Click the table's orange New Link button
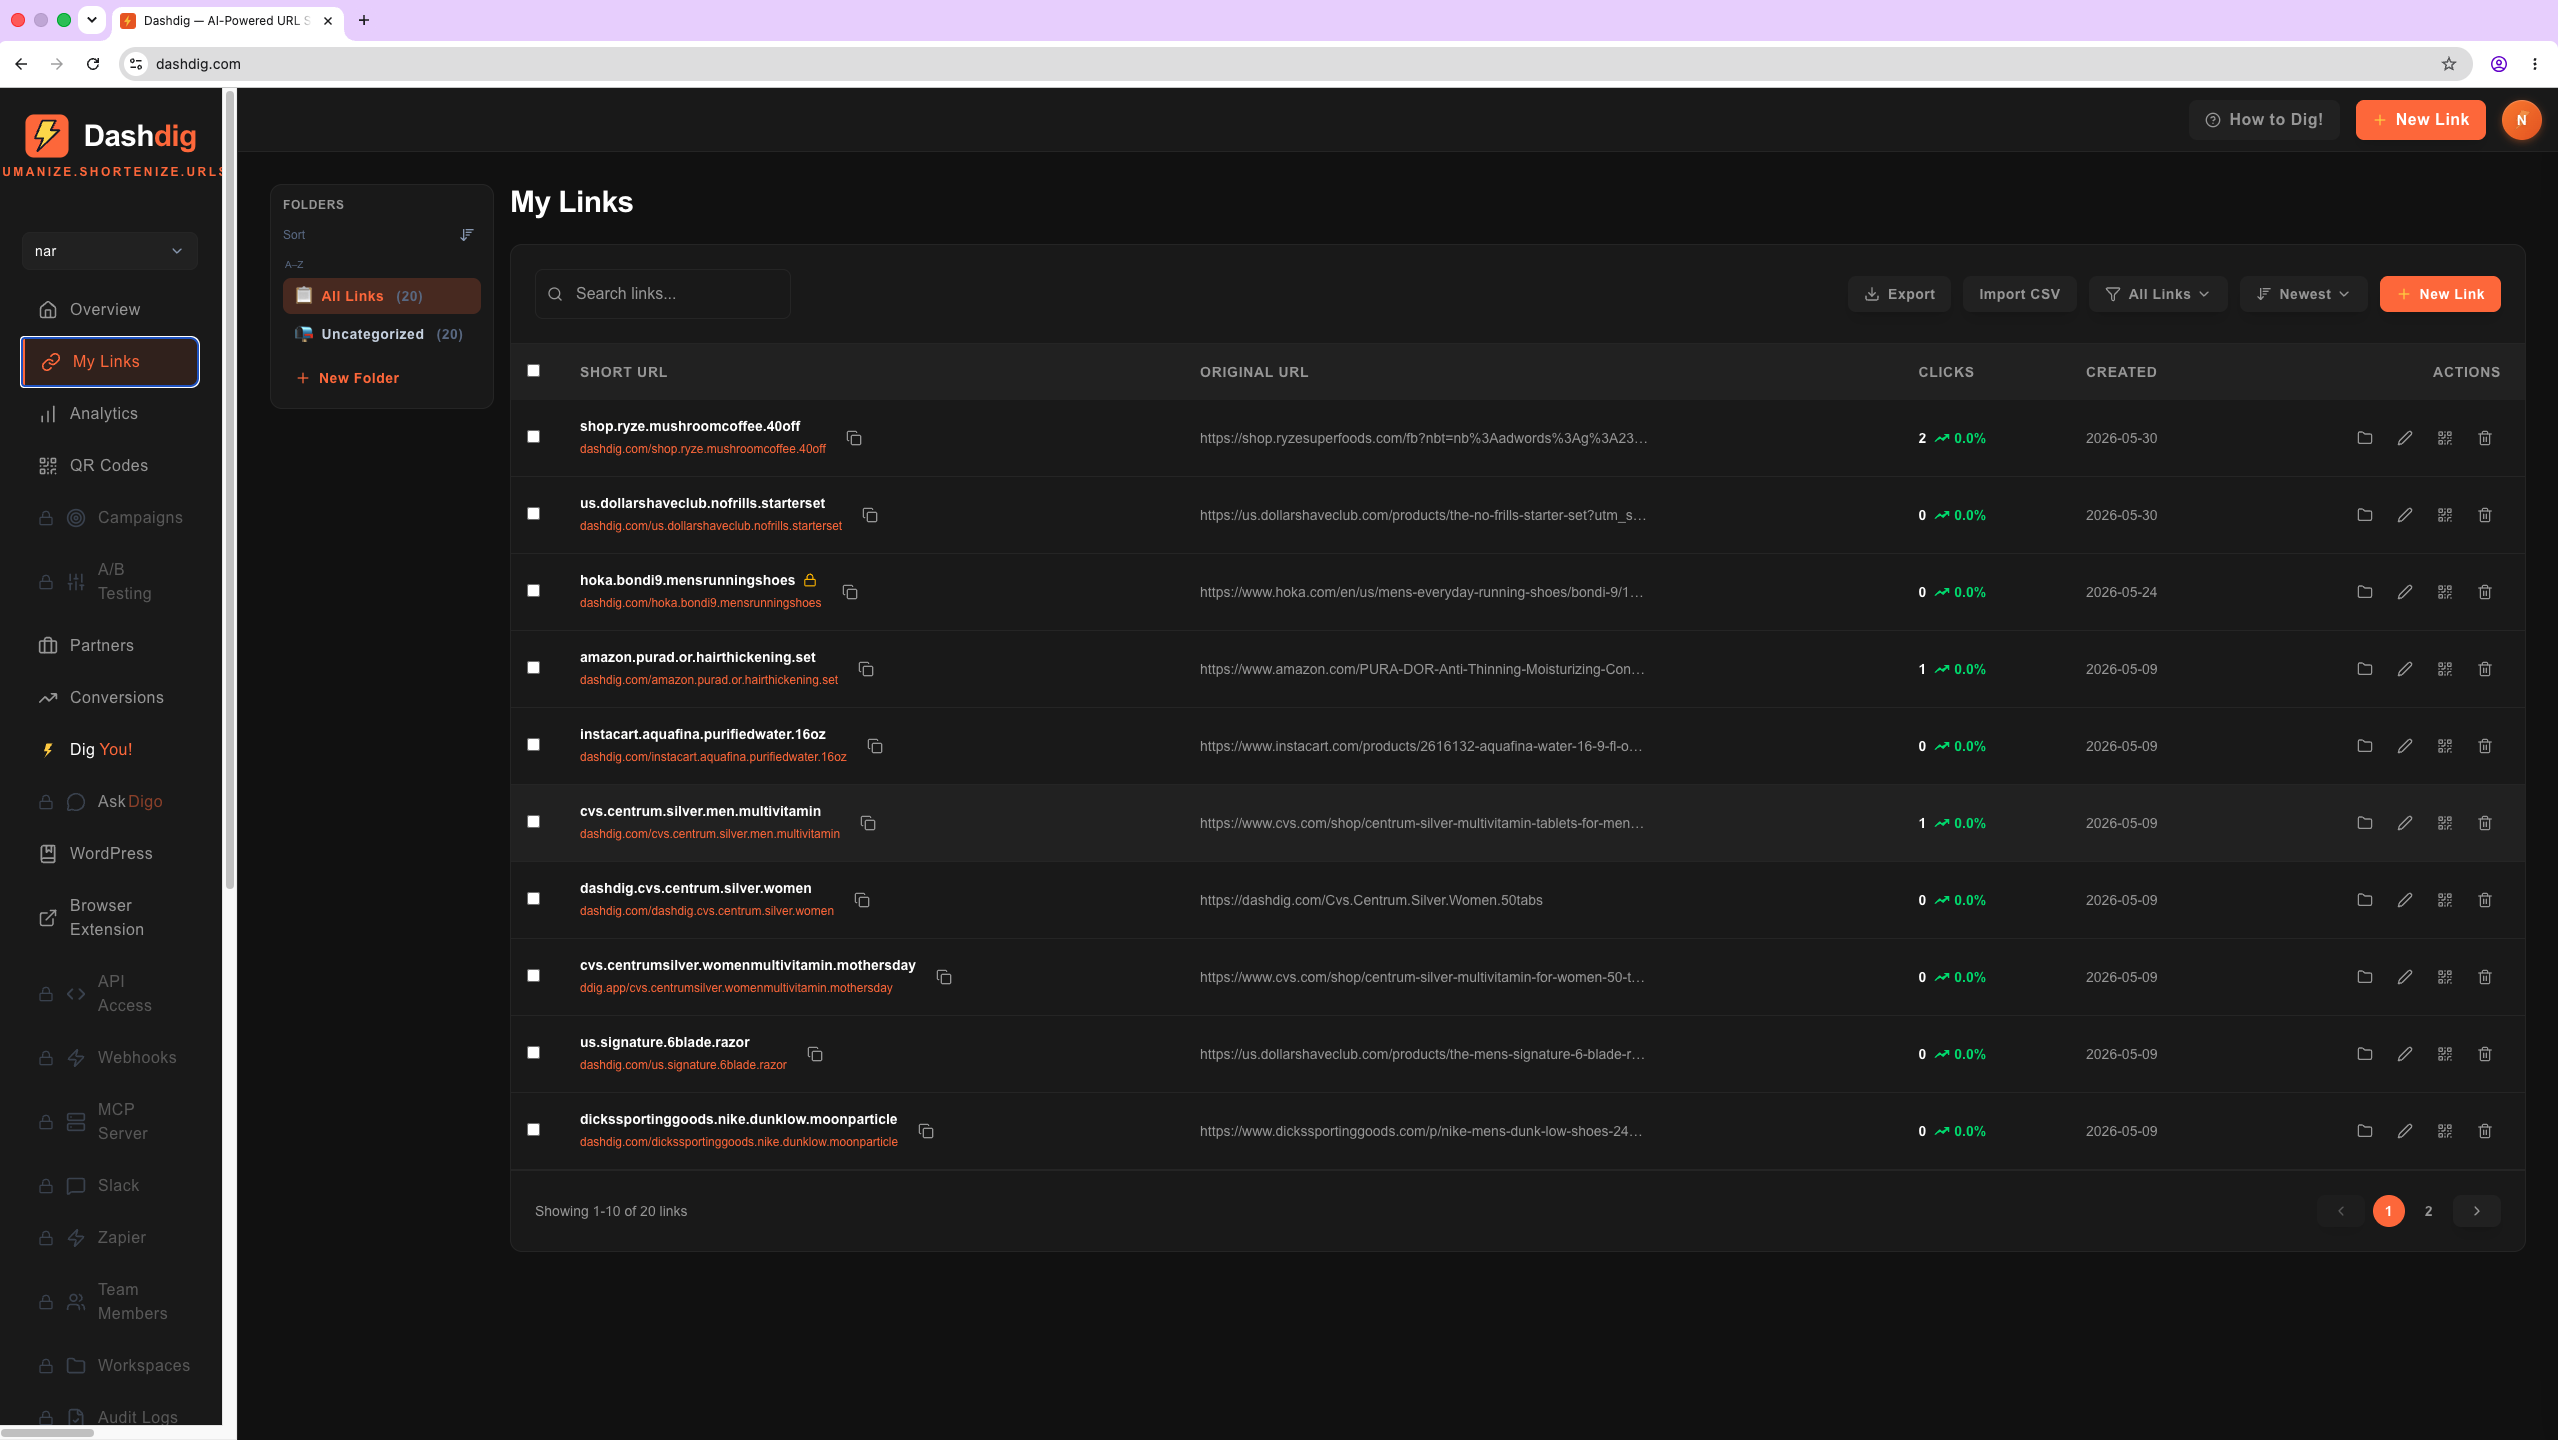Screen dimensions: 2558x1440 [2440, 294]
